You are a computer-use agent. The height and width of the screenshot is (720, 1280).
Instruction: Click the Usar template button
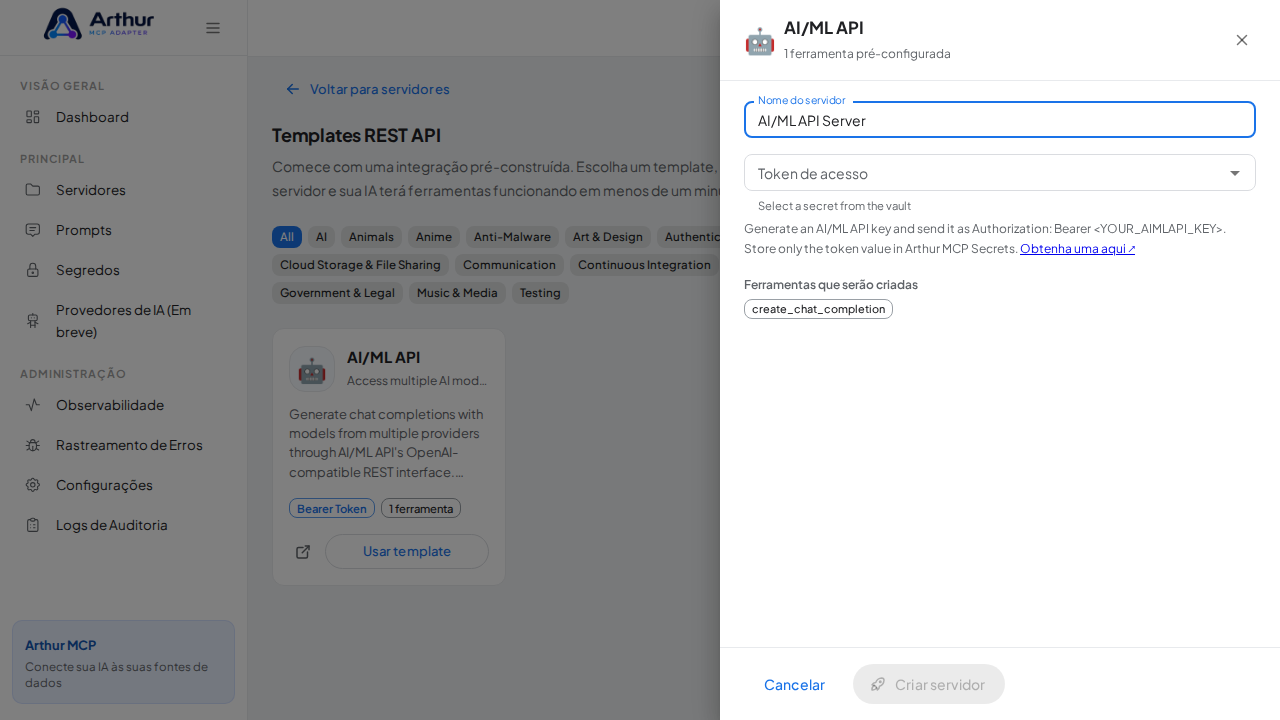407,552
